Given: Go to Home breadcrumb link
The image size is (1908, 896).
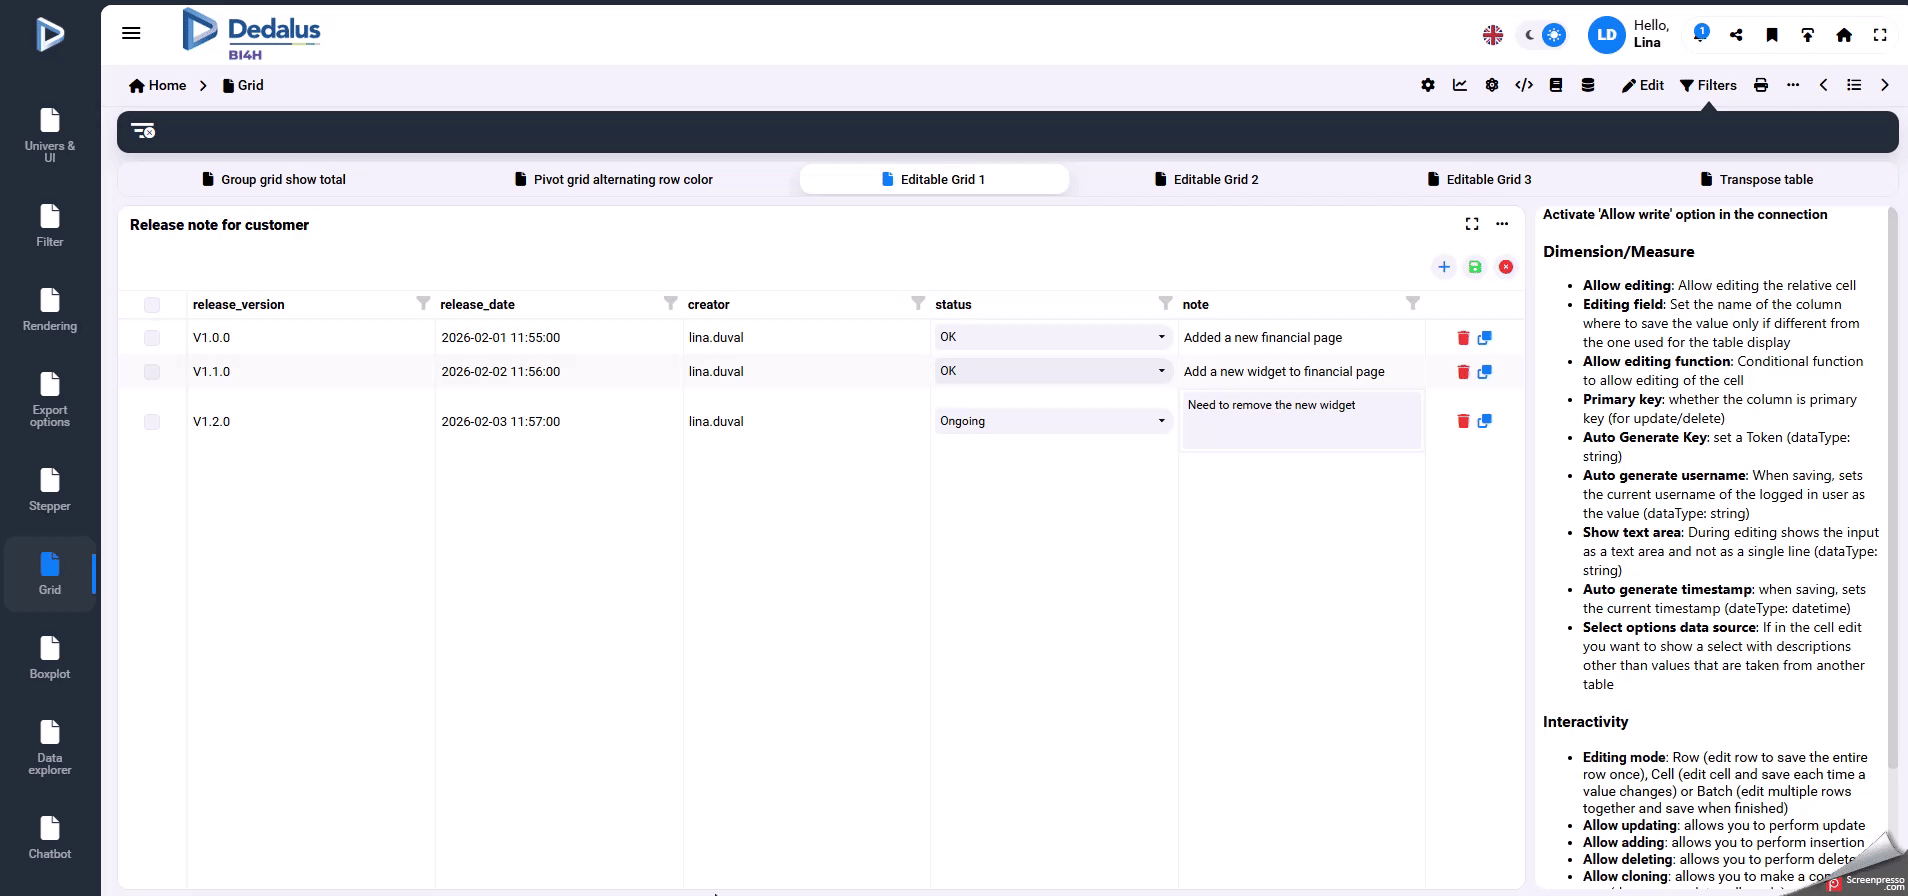Looking at the screenshot, I should tap(158, 85).
